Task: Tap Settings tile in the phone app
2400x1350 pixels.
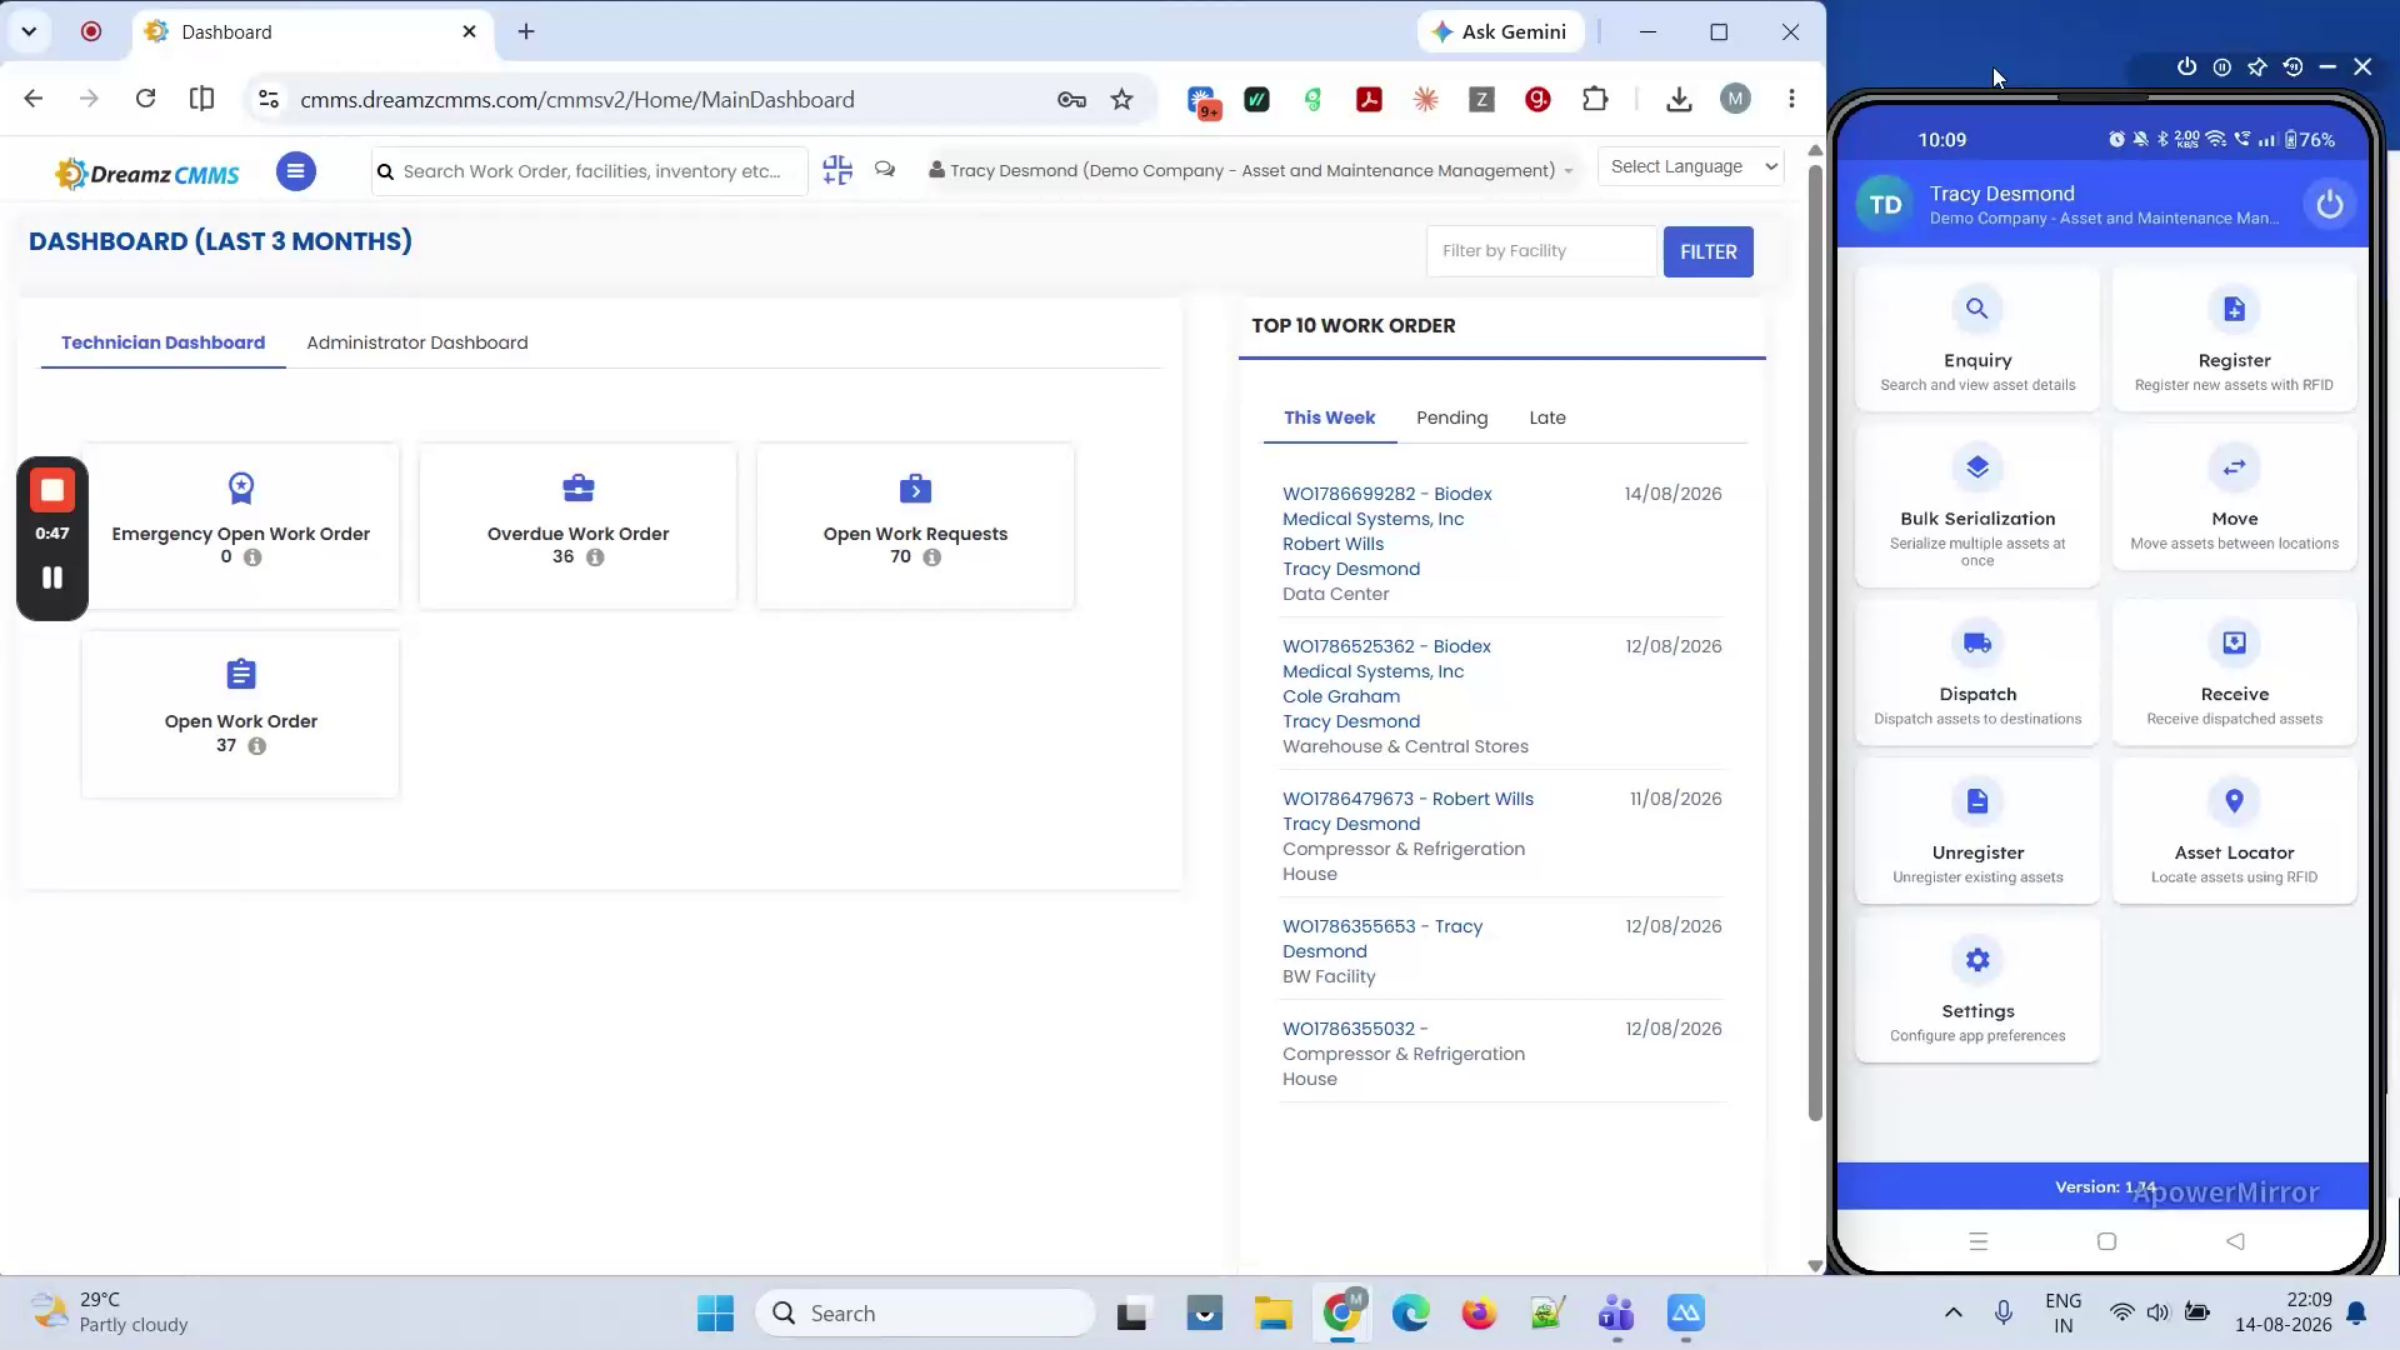Action: (1977, 990)
